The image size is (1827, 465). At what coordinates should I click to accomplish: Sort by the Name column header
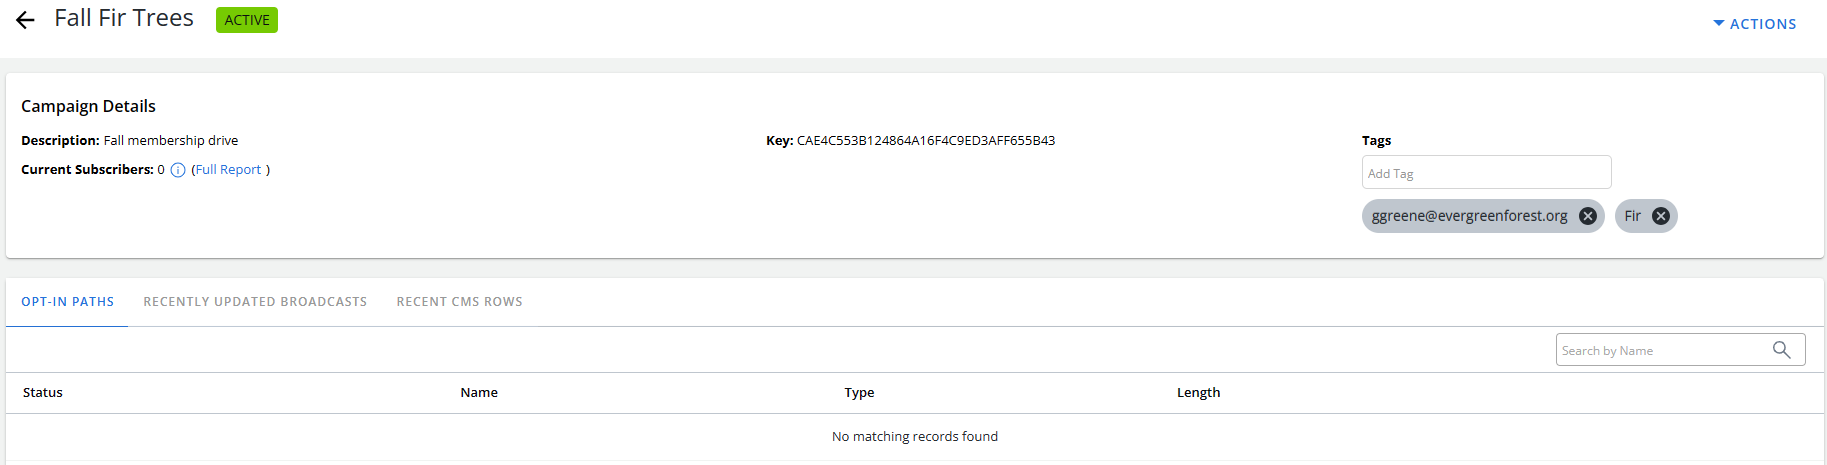coord(479,393)
